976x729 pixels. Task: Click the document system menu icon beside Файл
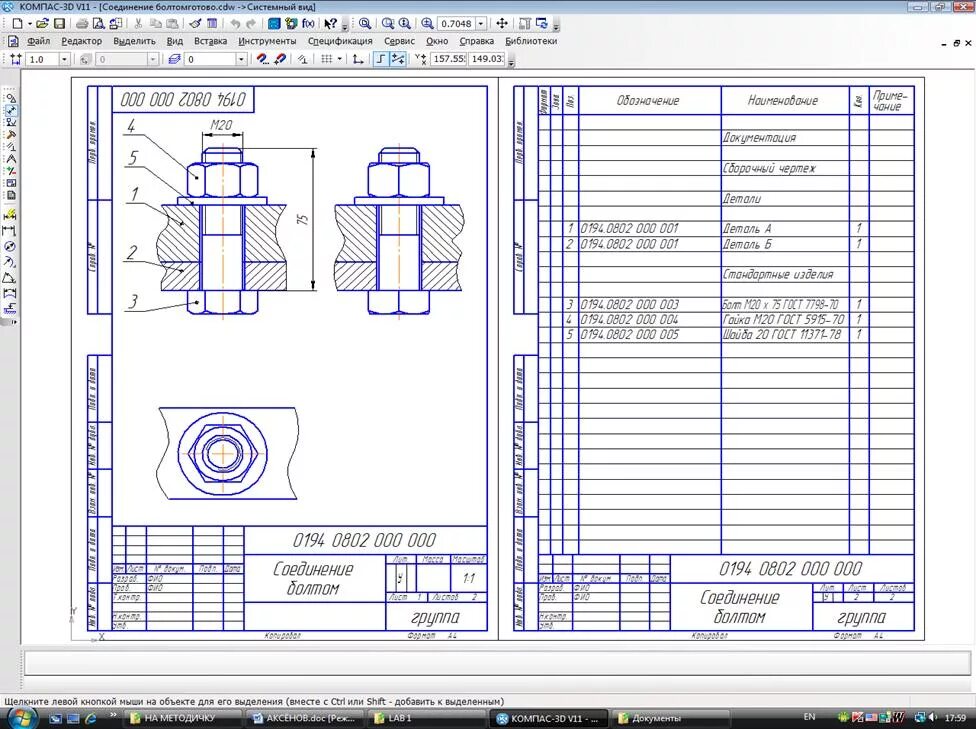tap(13, 41)
